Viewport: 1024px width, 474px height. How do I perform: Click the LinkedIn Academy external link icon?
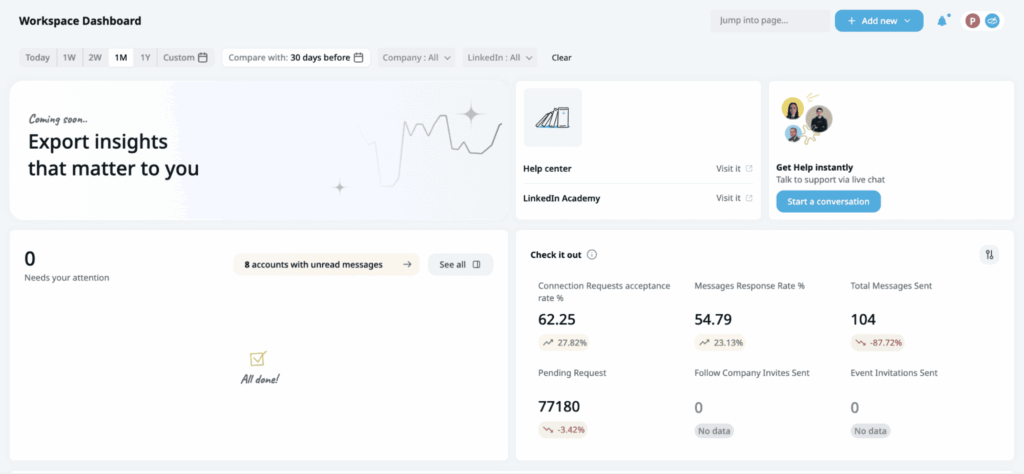pyautogui.click(x=749, y=198)
